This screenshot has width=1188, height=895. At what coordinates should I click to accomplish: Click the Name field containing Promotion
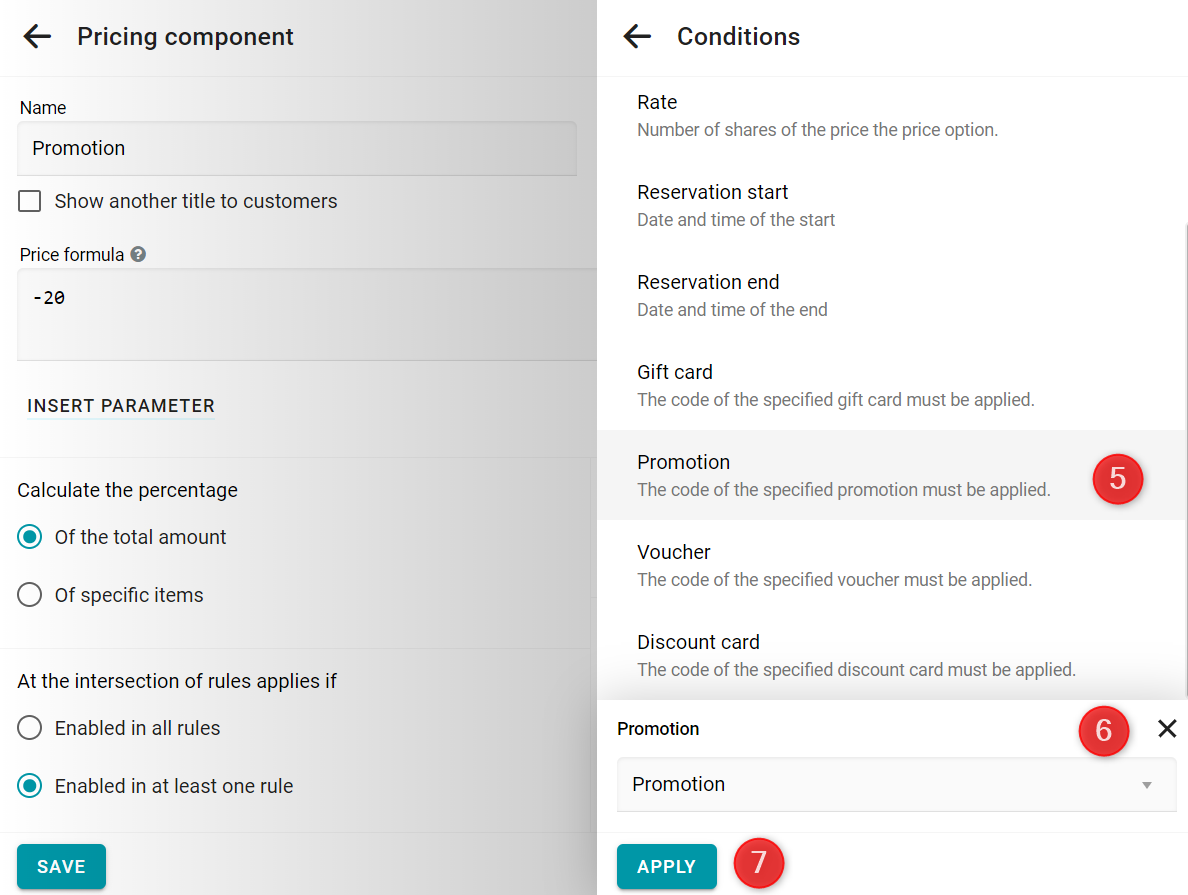point(297,149)
